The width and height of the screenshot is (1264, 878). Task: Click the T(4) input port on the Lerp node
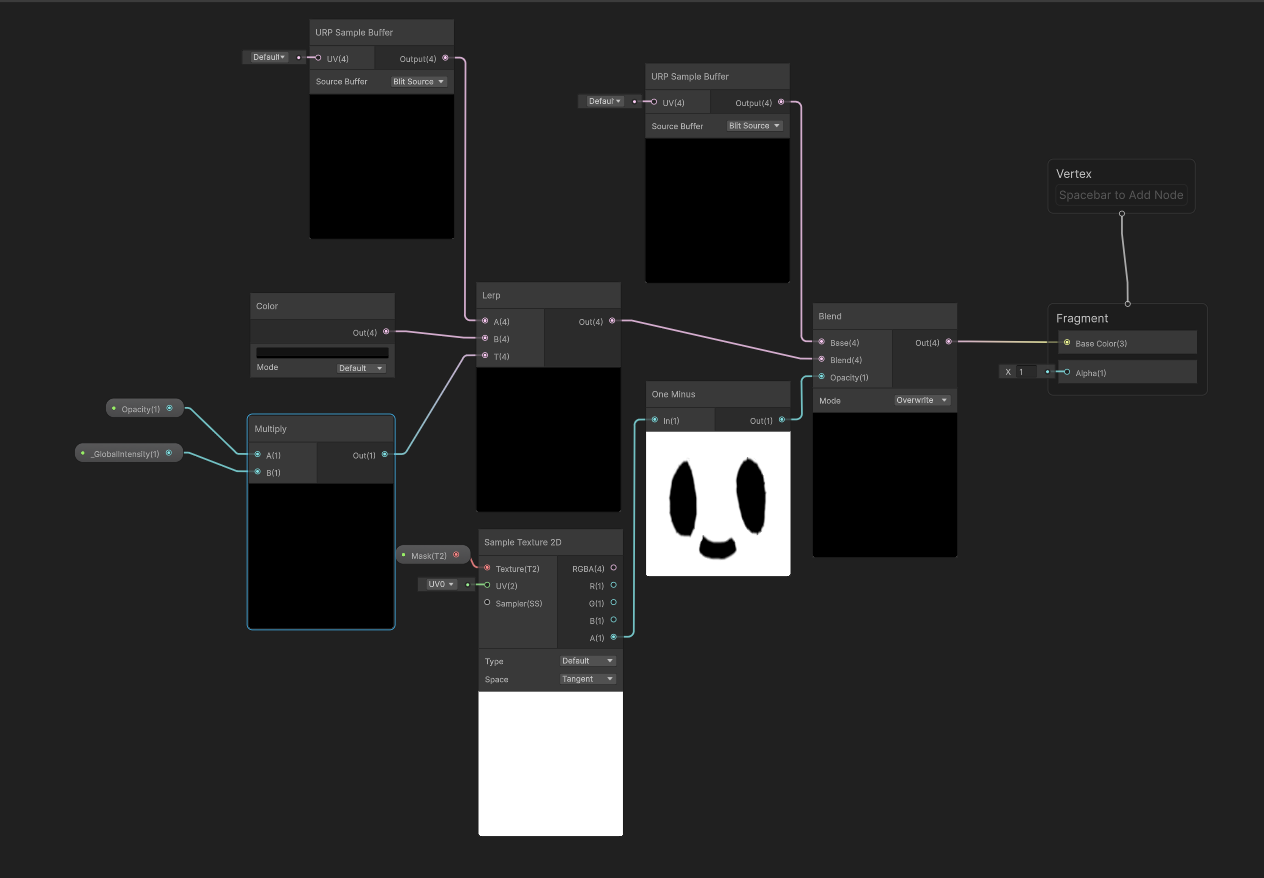point(483,356)
